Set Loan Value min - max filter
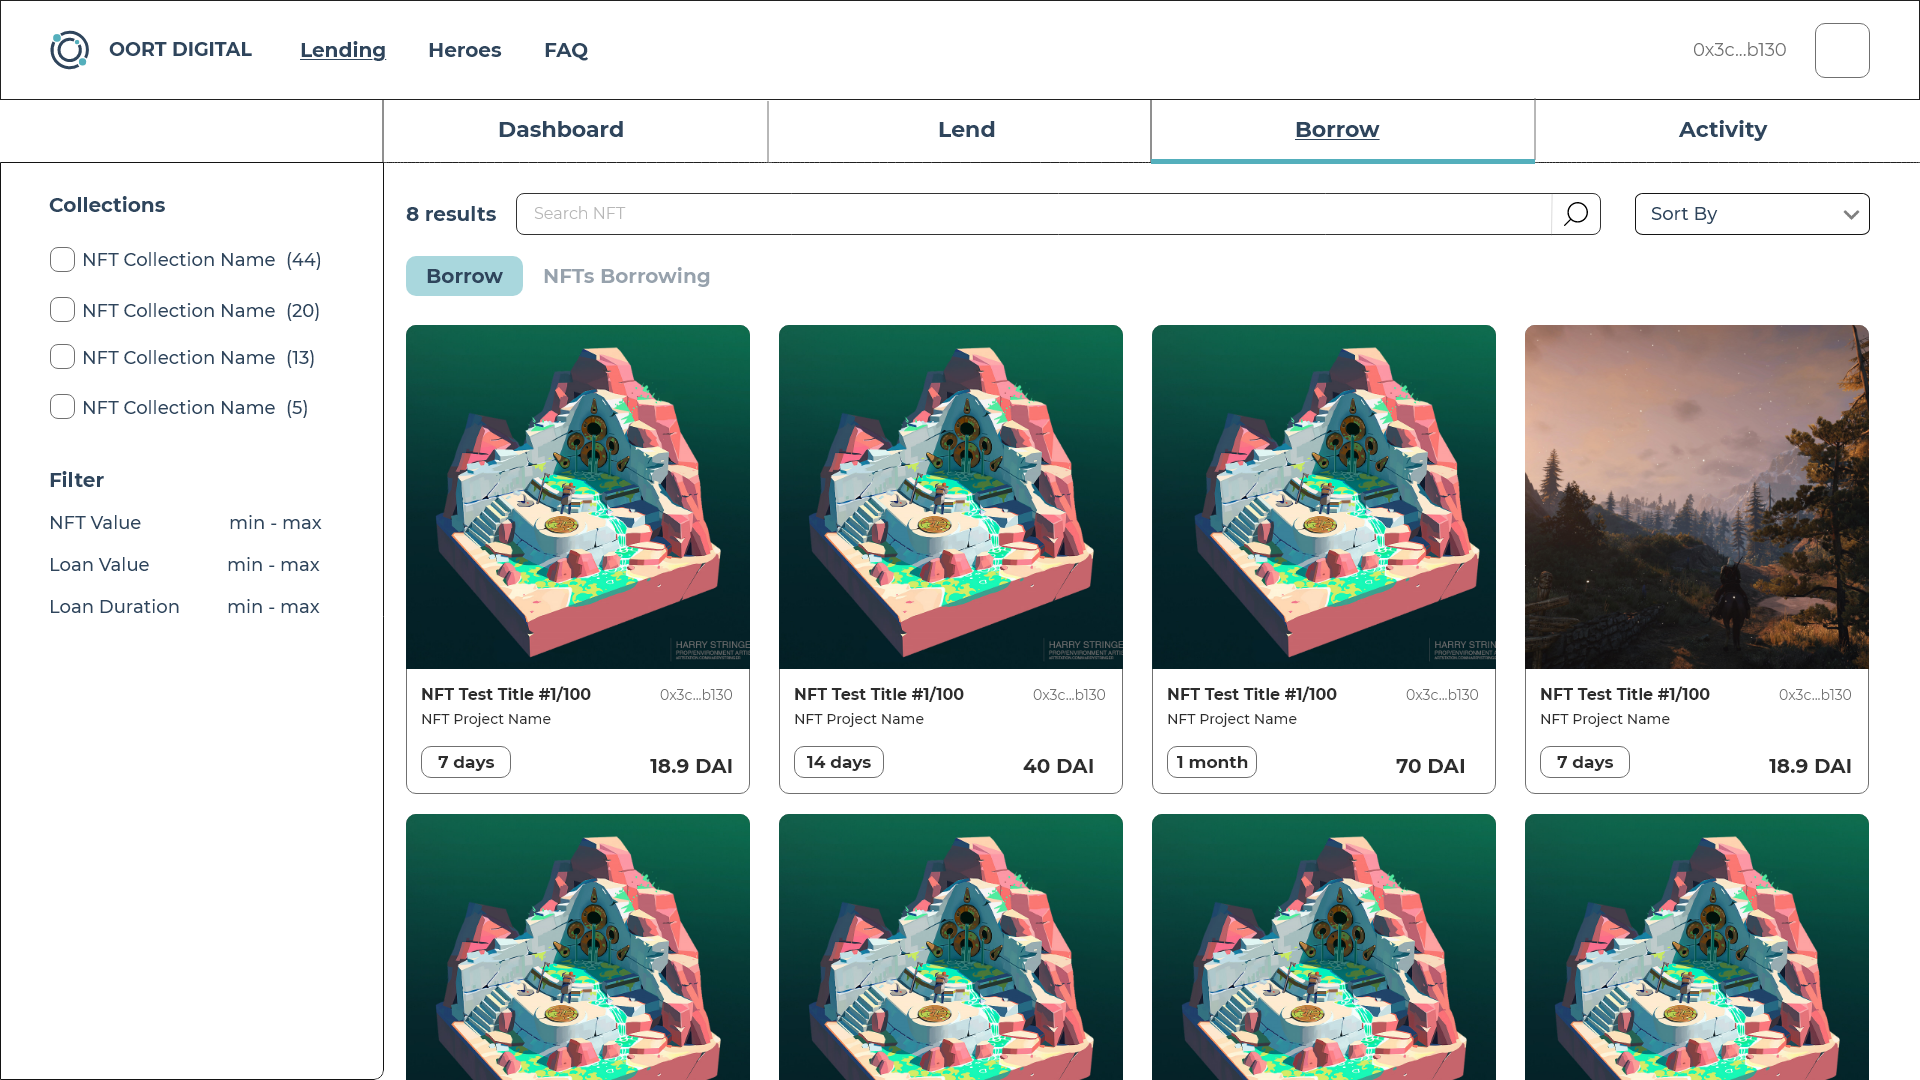 coord(273,565)
